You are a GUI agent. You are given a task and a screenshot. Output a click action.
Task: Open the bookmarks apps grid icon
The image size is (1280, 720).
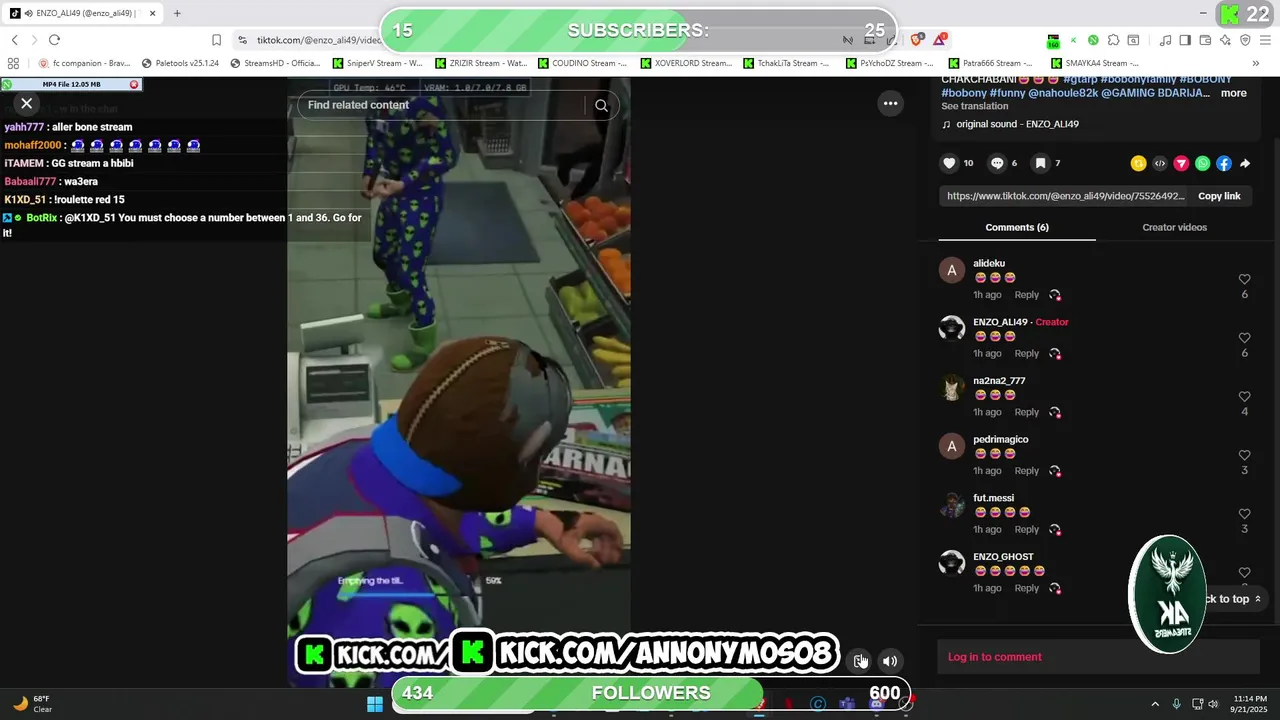pos(14,63)
